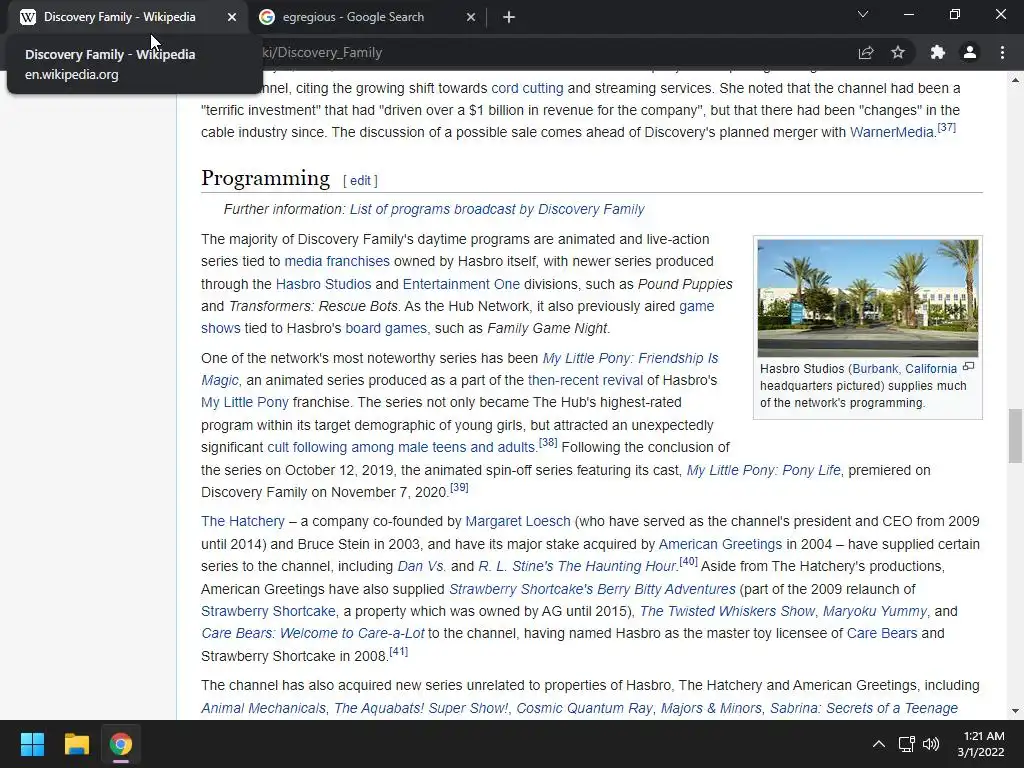Switch to the egregious Google Search tab
The image size is (1024, 768).
click(368, 17)
